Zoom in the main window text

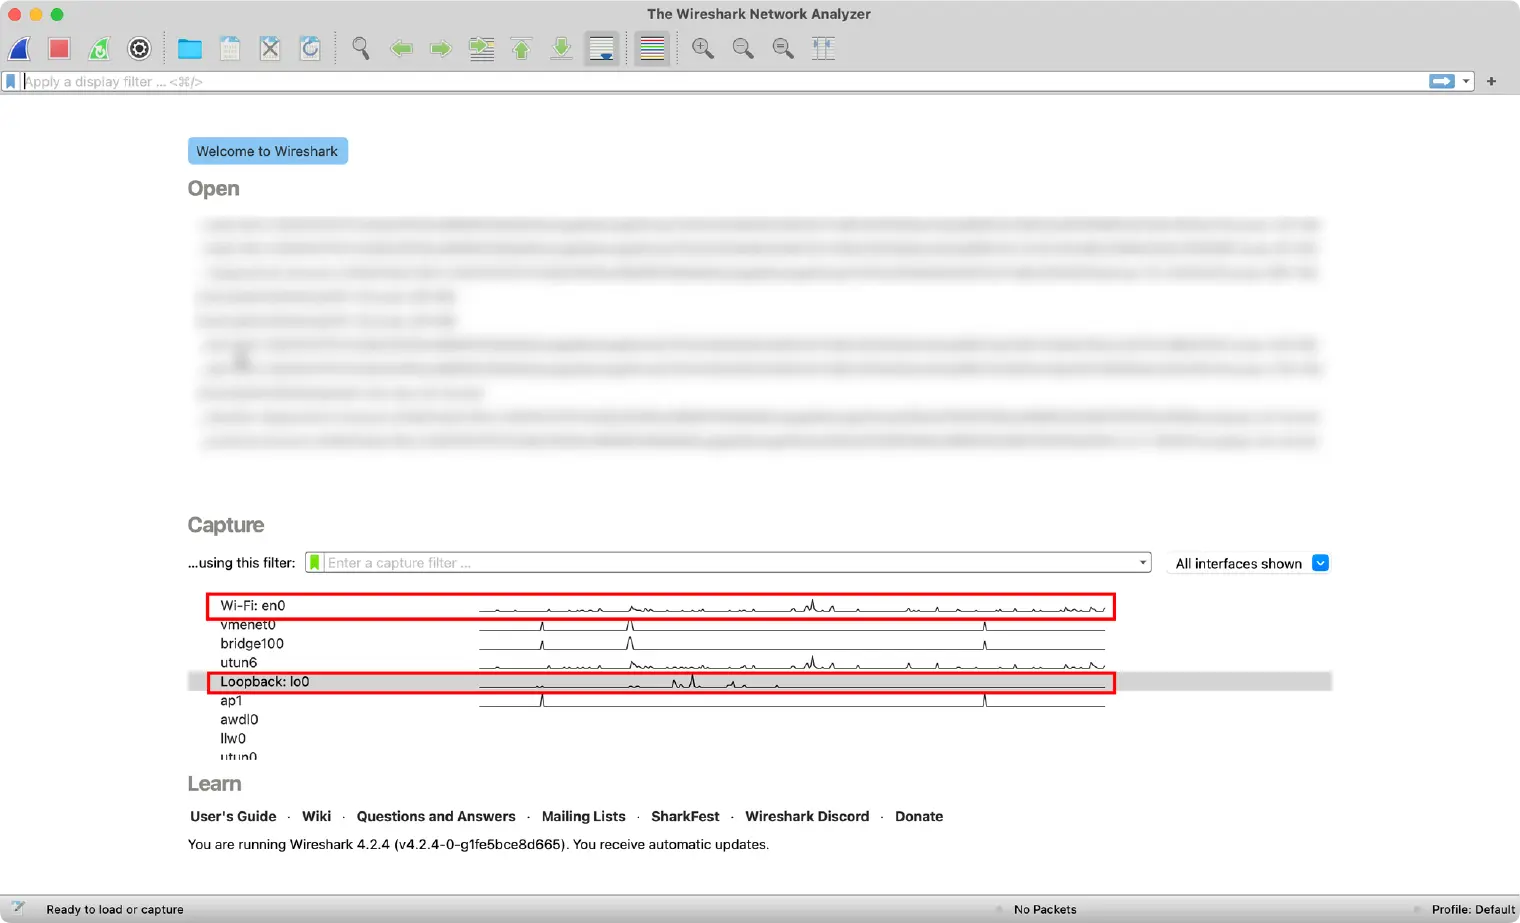pos(703,48)
